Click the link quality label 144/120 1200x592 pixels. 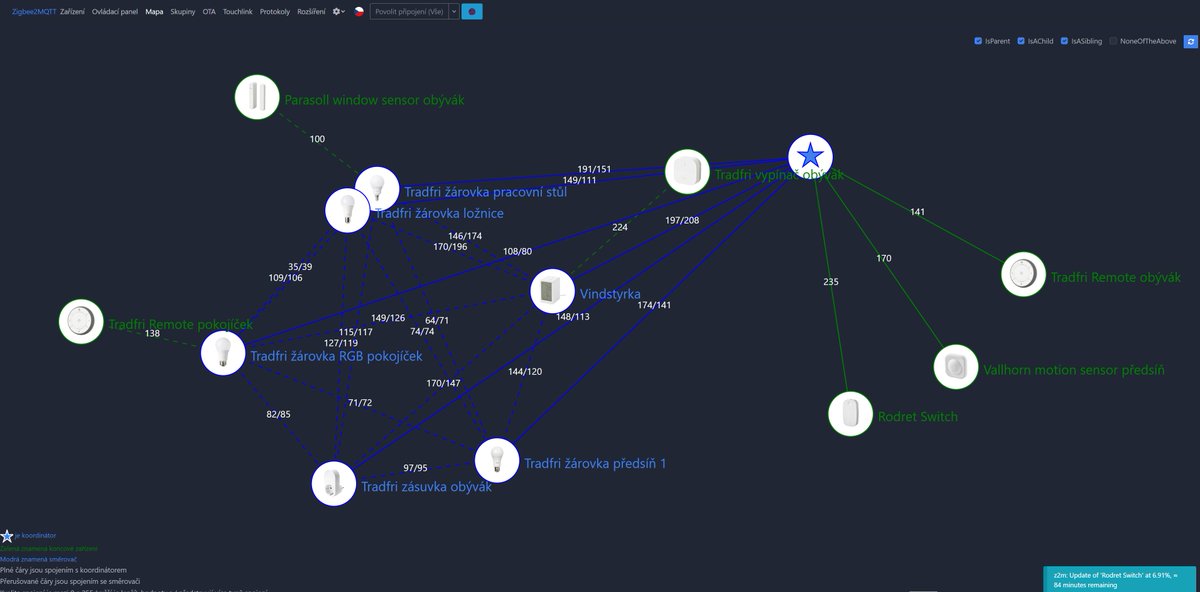pyautogui.click(x=525, y=372)
